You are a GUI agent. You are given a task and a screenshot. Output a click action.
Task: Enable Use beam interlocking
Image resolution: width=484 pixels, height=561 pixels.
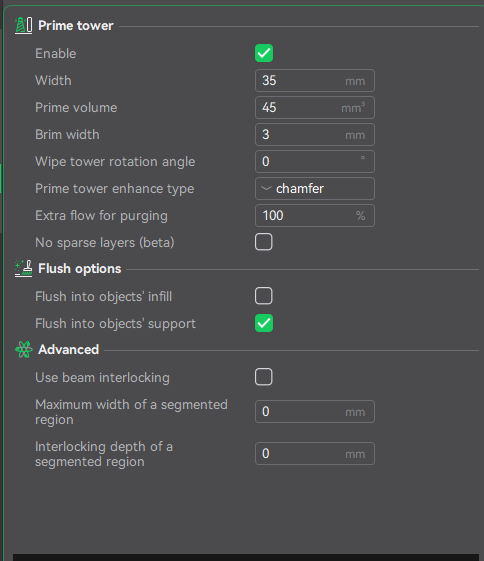(264, 377)
